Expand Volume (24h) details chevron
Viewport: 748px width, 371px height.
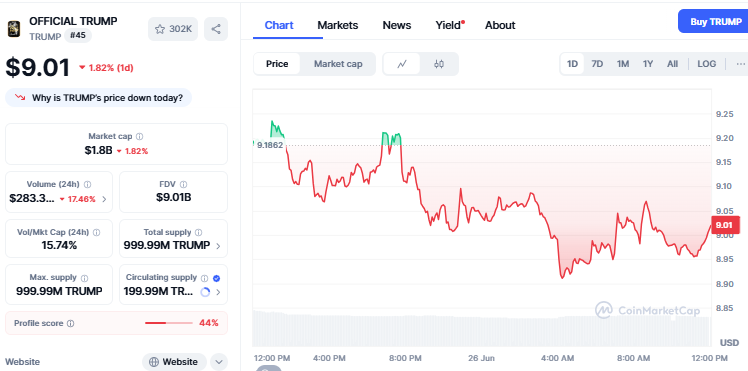(104, 199)
